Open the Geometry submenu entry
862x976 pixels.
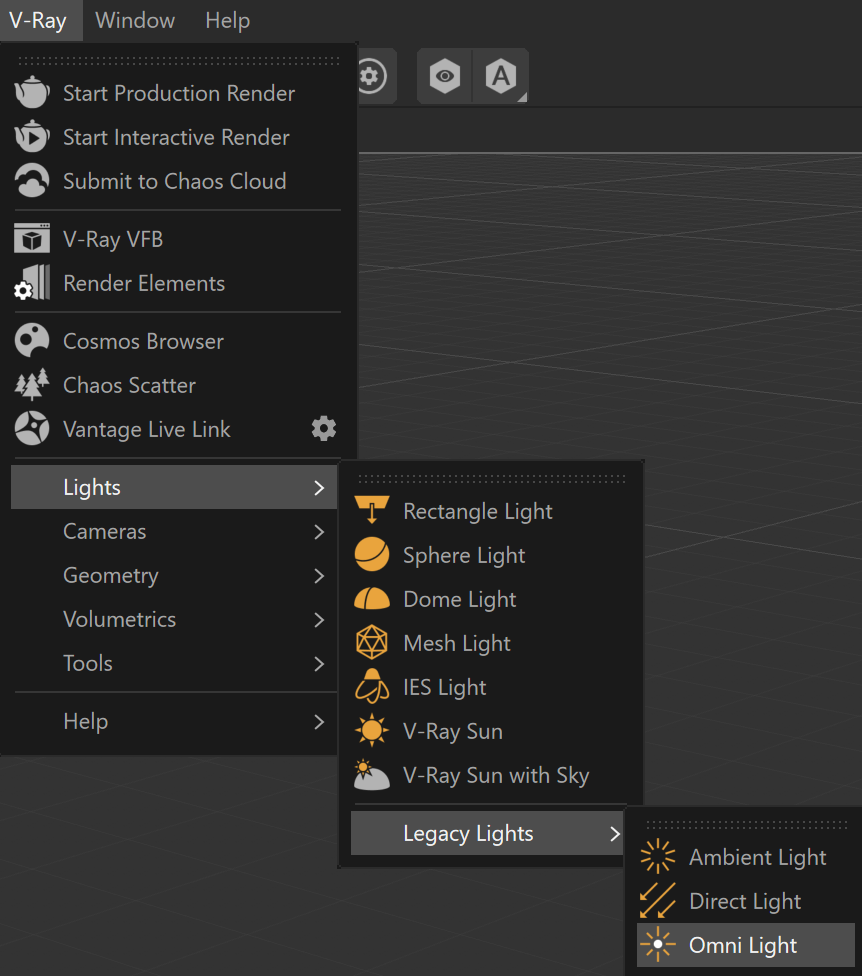(x=174, y=576)
